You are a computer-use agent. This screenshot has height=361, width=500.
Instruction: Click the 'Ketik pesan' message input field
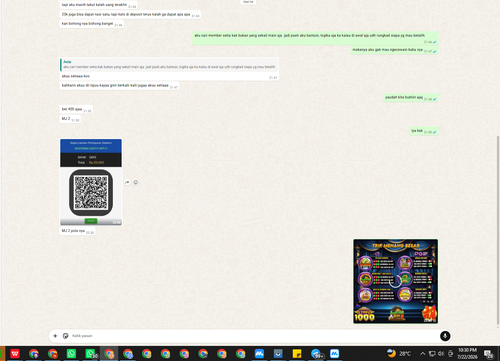coord(253,336)
